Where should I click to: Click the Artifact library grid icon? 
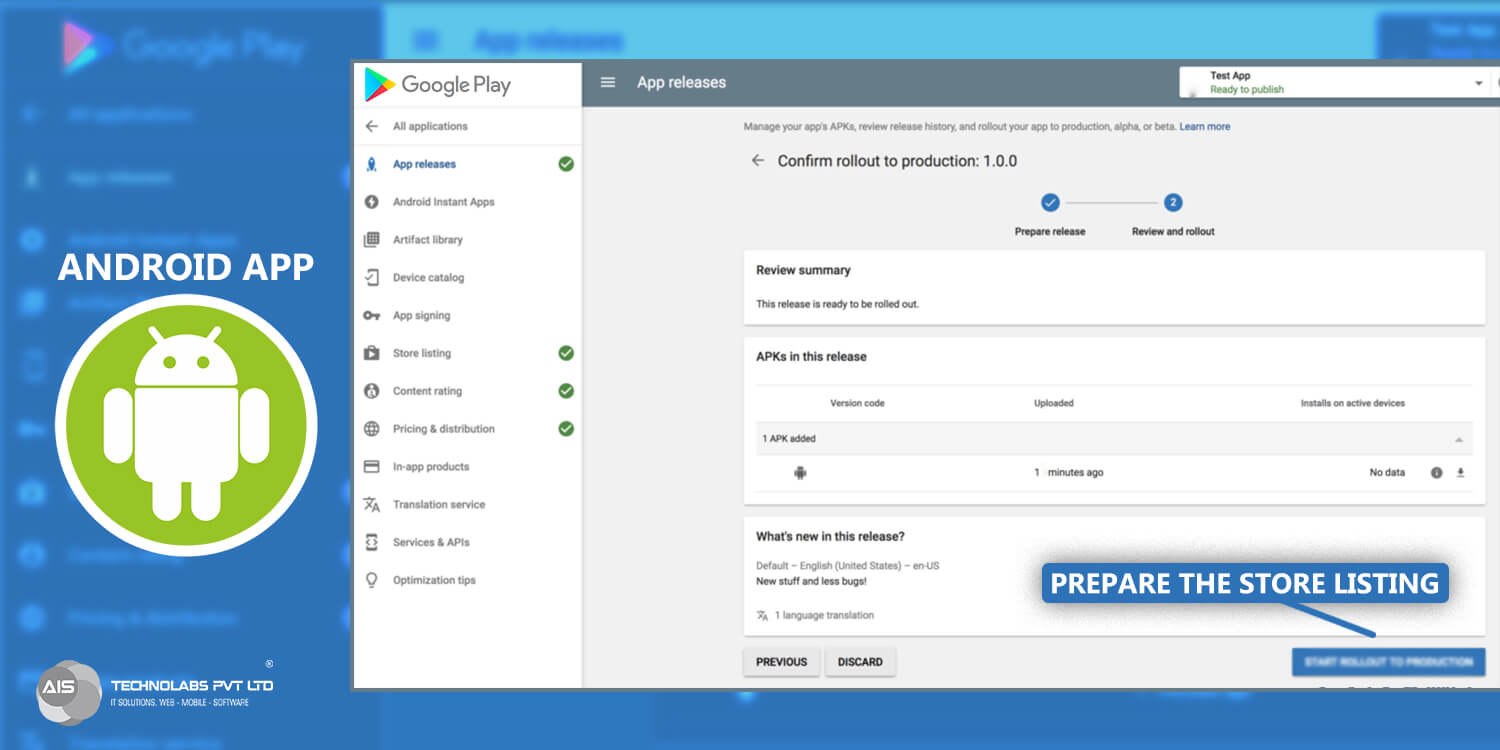[372, 240]
